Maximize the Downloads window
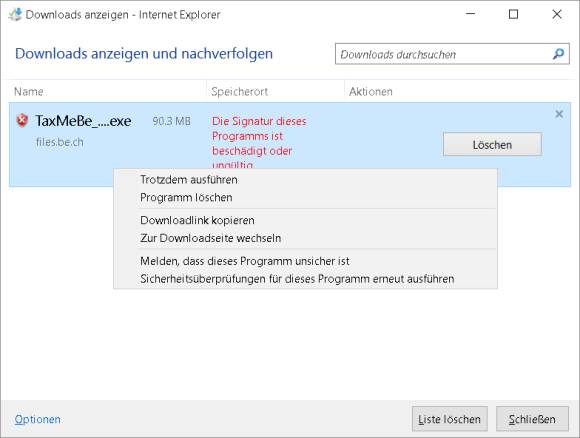This screenshot has width=580, height=438. tap(513, 14)
